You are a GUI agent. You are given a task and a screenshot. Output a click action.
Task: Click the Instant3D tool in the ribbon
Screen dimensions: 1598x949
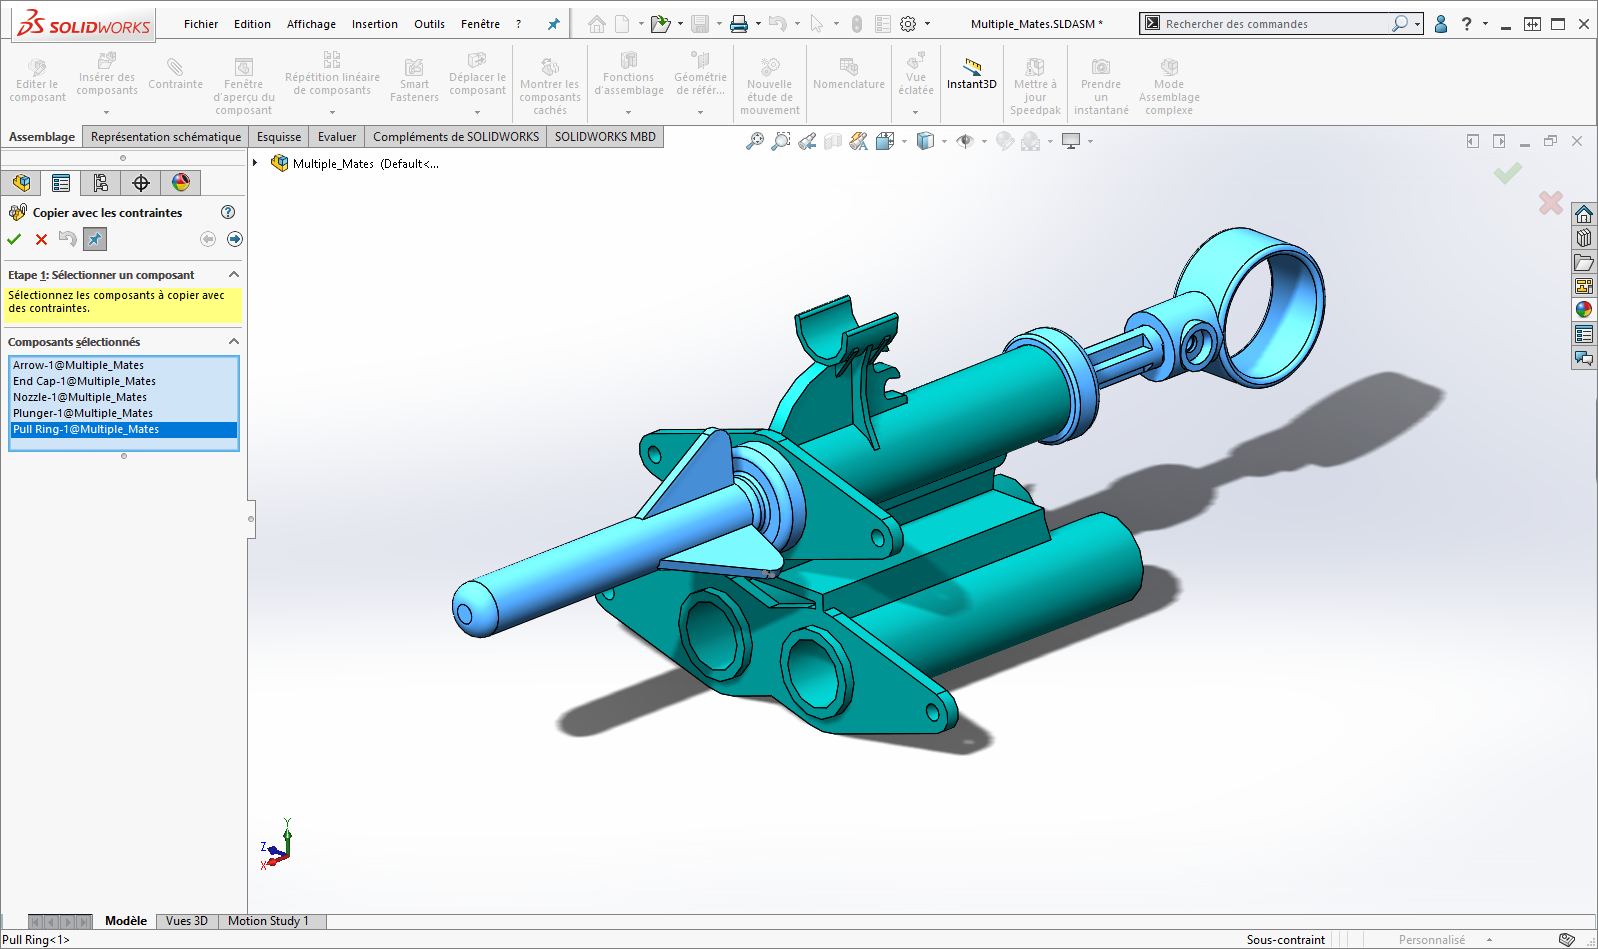pyautogui.click(x=971, y=74)
